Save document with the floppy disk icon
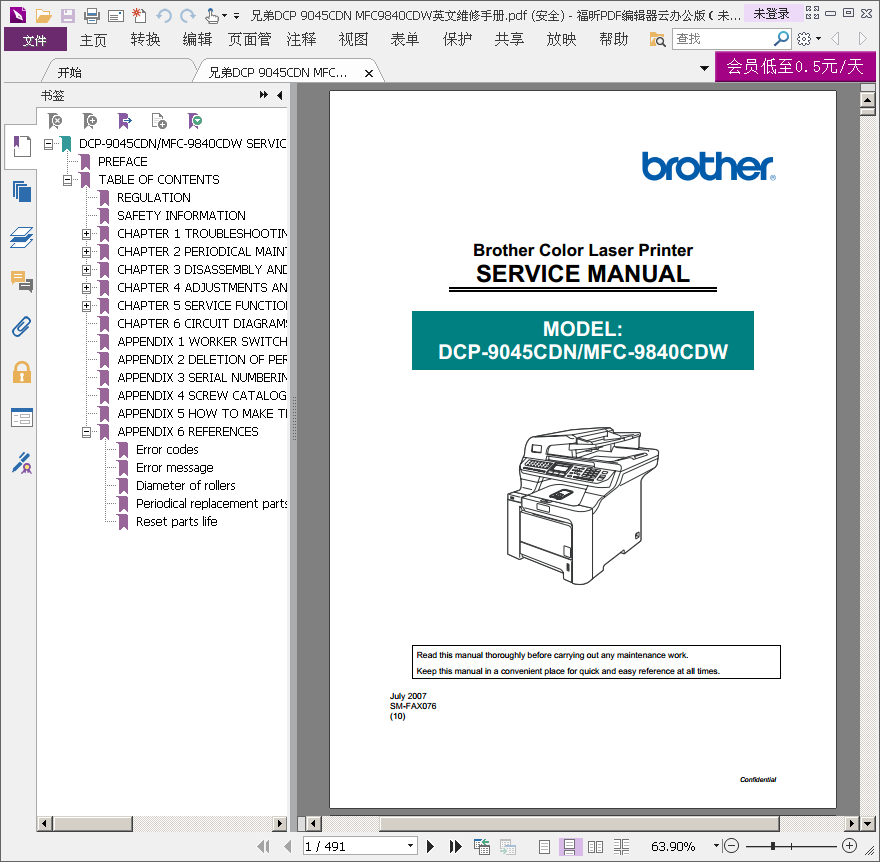 (x=68, y=15)
